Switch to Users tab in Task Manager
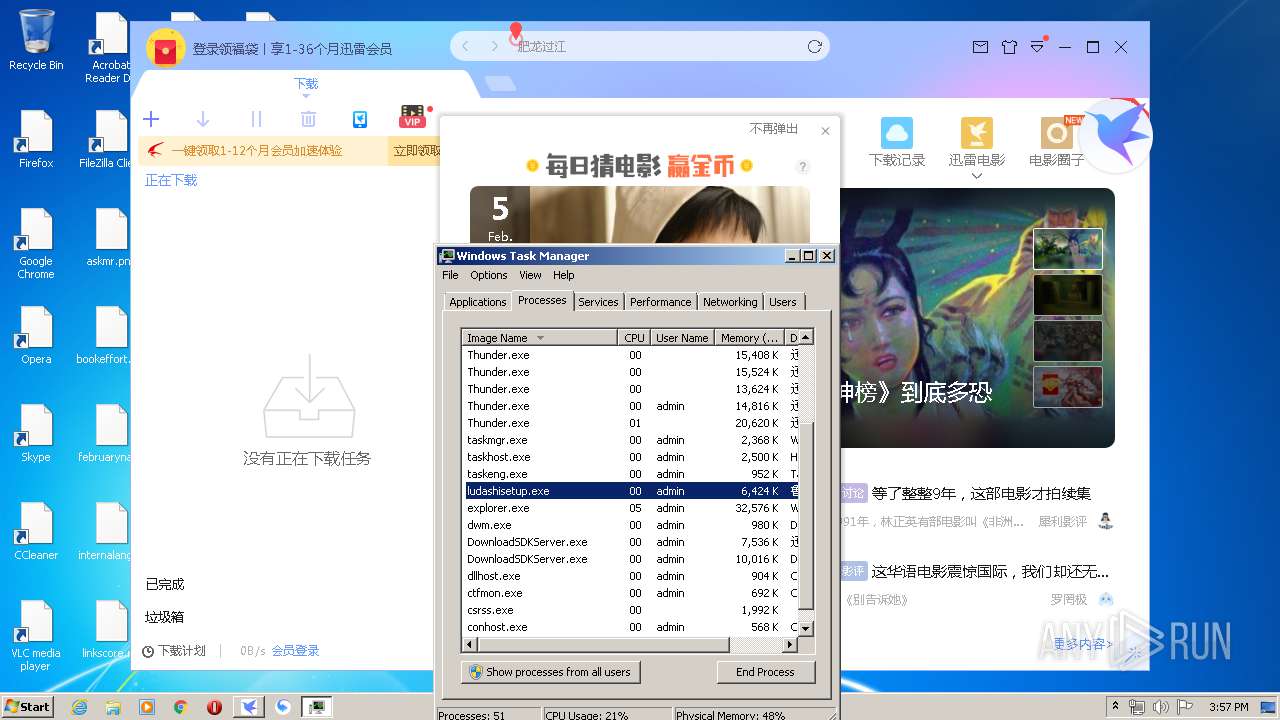This screenshot has width=1280, height=720. [x=783, y=302]
